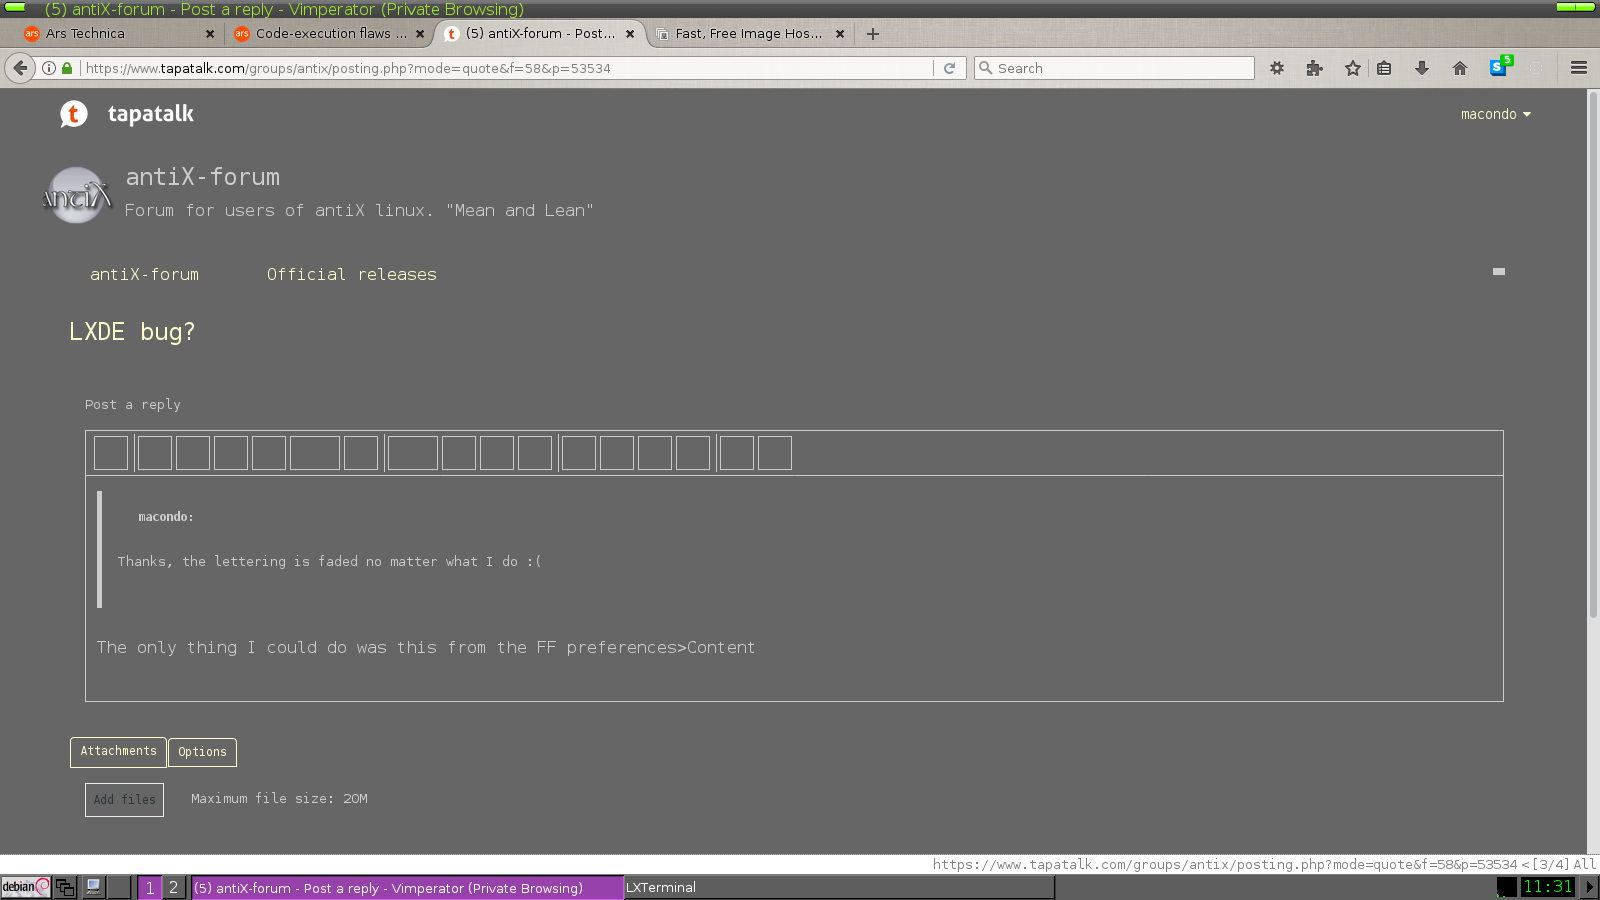The image size is (1600, 900).
Task: Select Vimperator window in taskbar
Action: click(407, 887)
